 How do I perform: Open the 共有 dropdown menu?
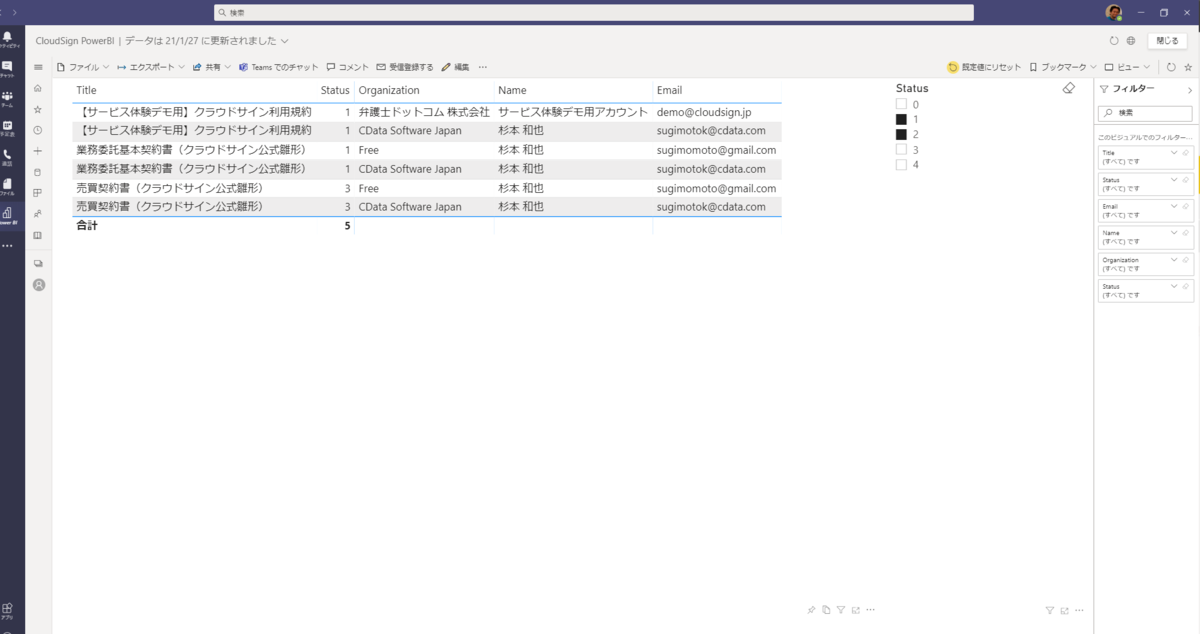[x=212, y=67]
